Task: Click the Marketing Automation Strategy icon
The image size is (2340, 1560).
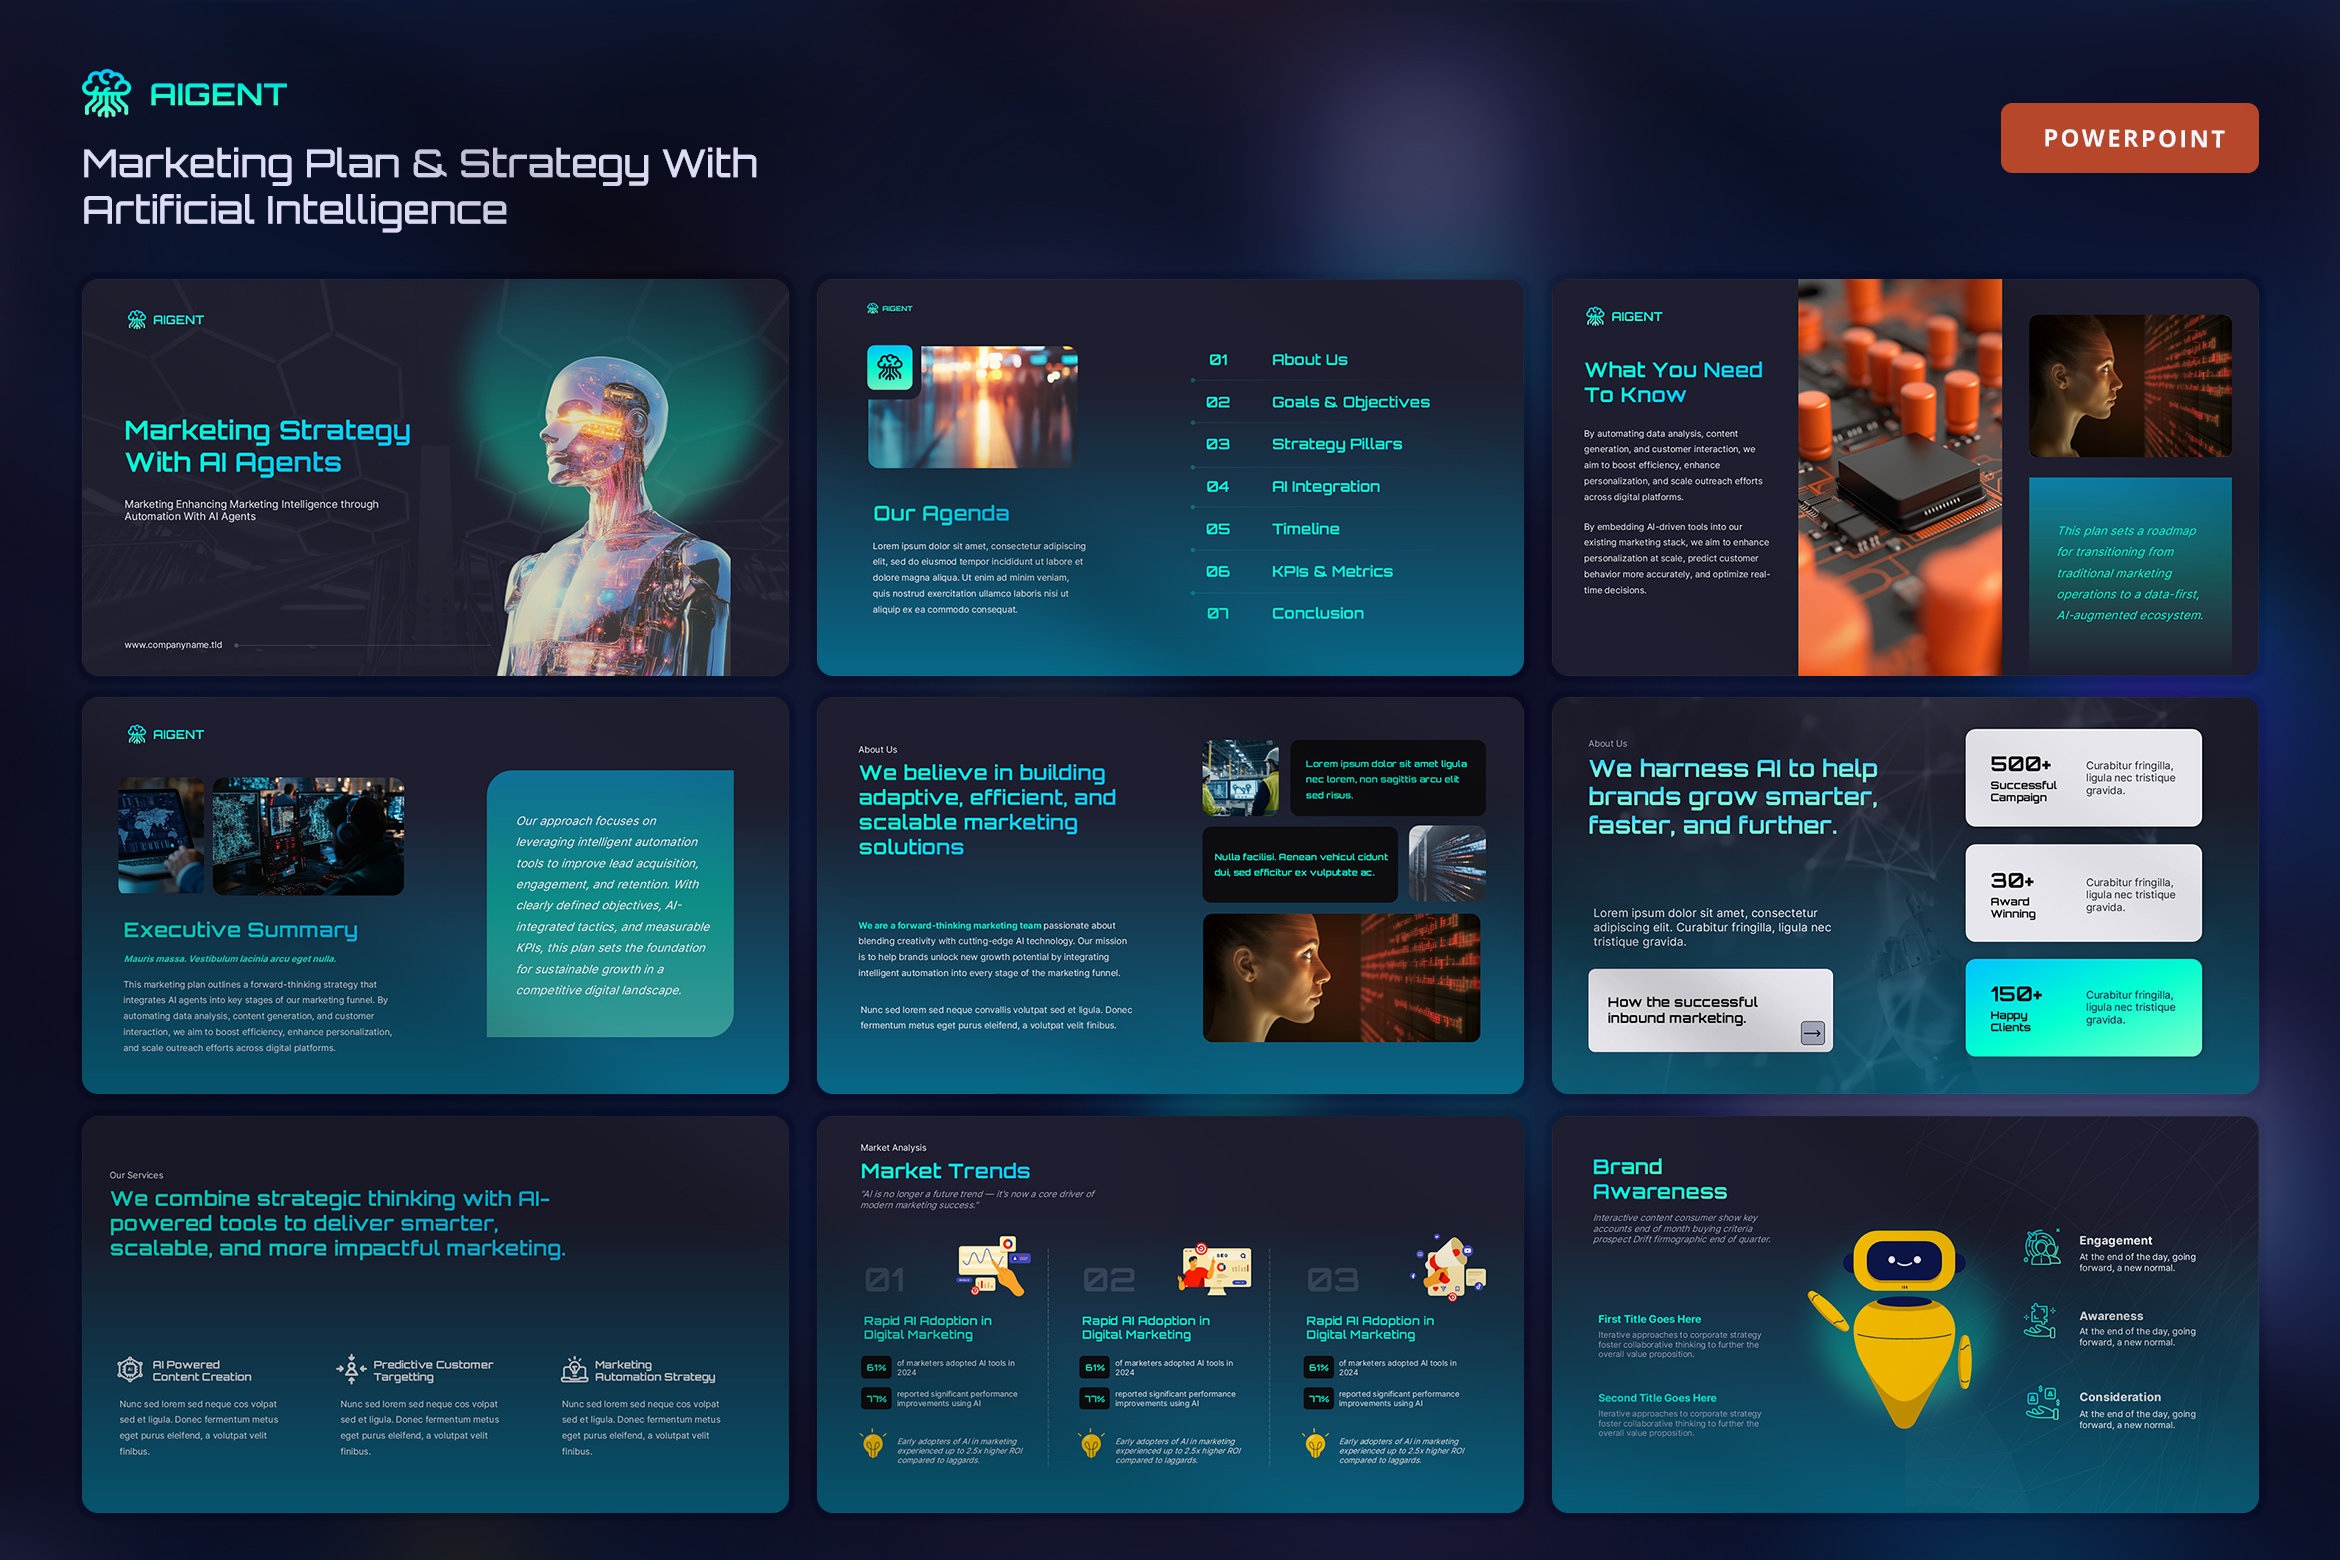Action: click(574, 1369)
